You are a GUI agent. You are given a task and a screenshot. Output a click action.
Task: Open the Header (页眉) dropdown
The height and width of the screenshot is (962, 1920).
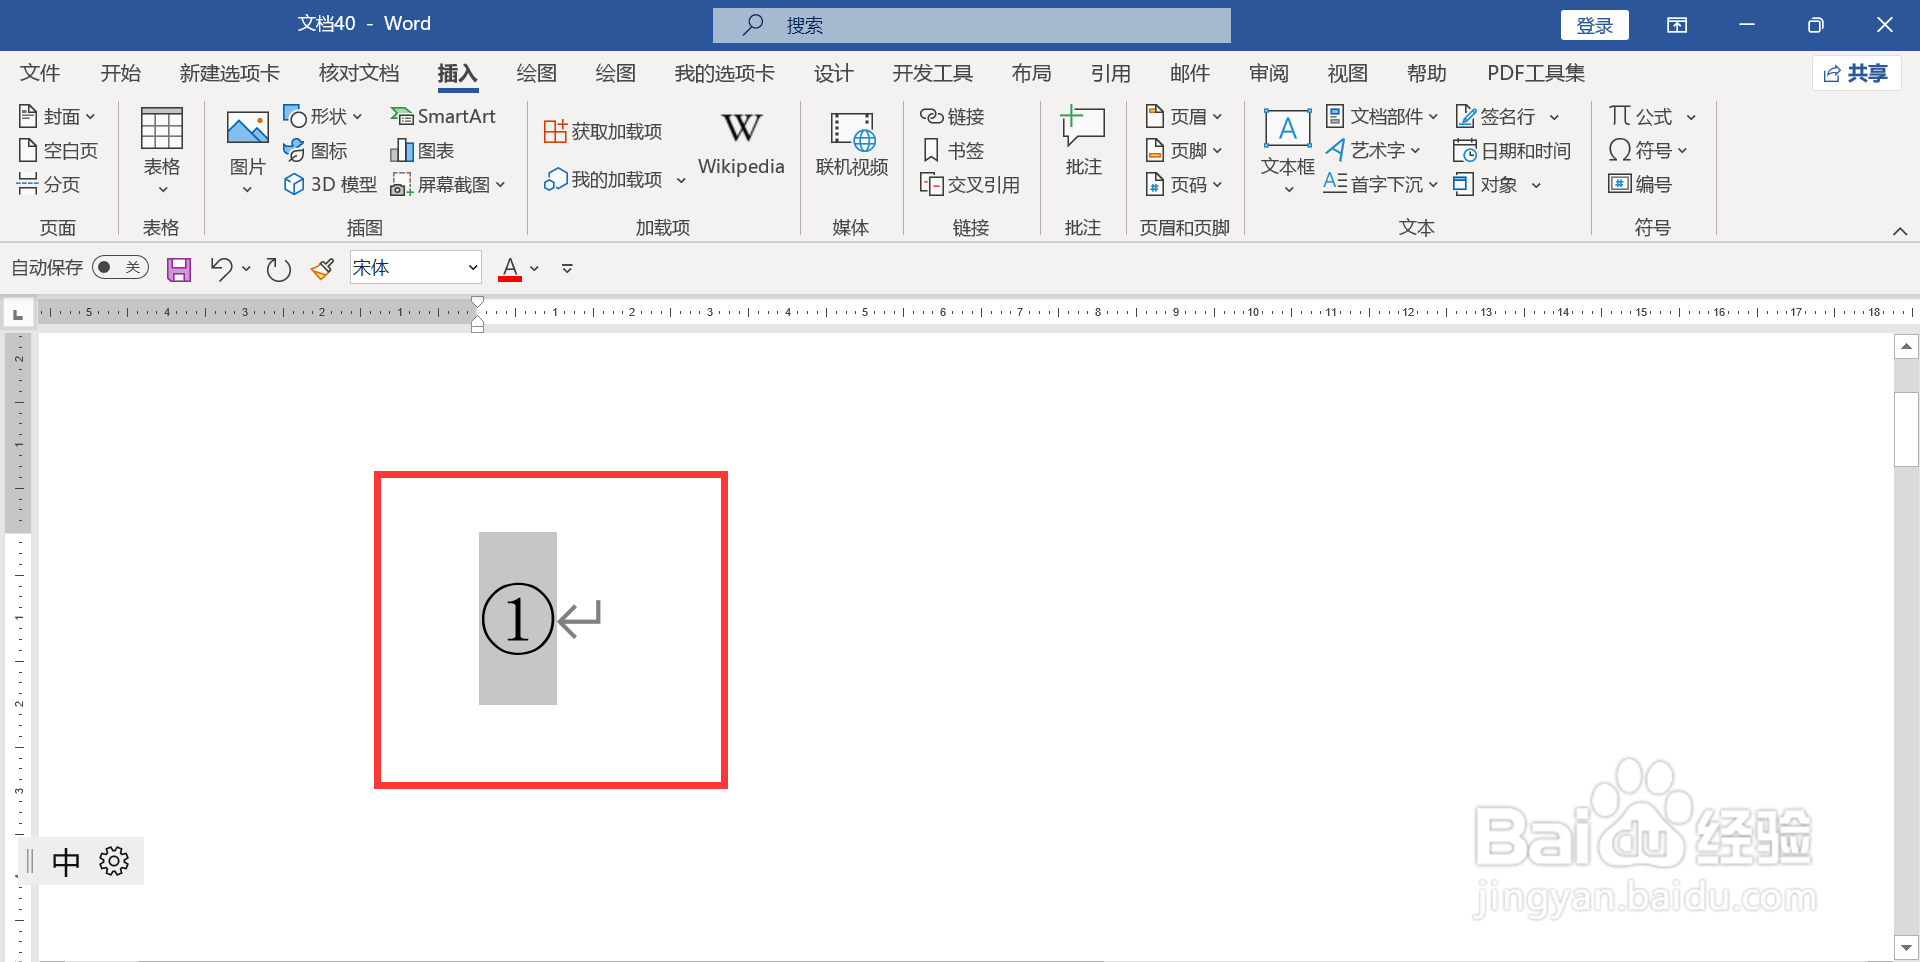coord(1184,116)
